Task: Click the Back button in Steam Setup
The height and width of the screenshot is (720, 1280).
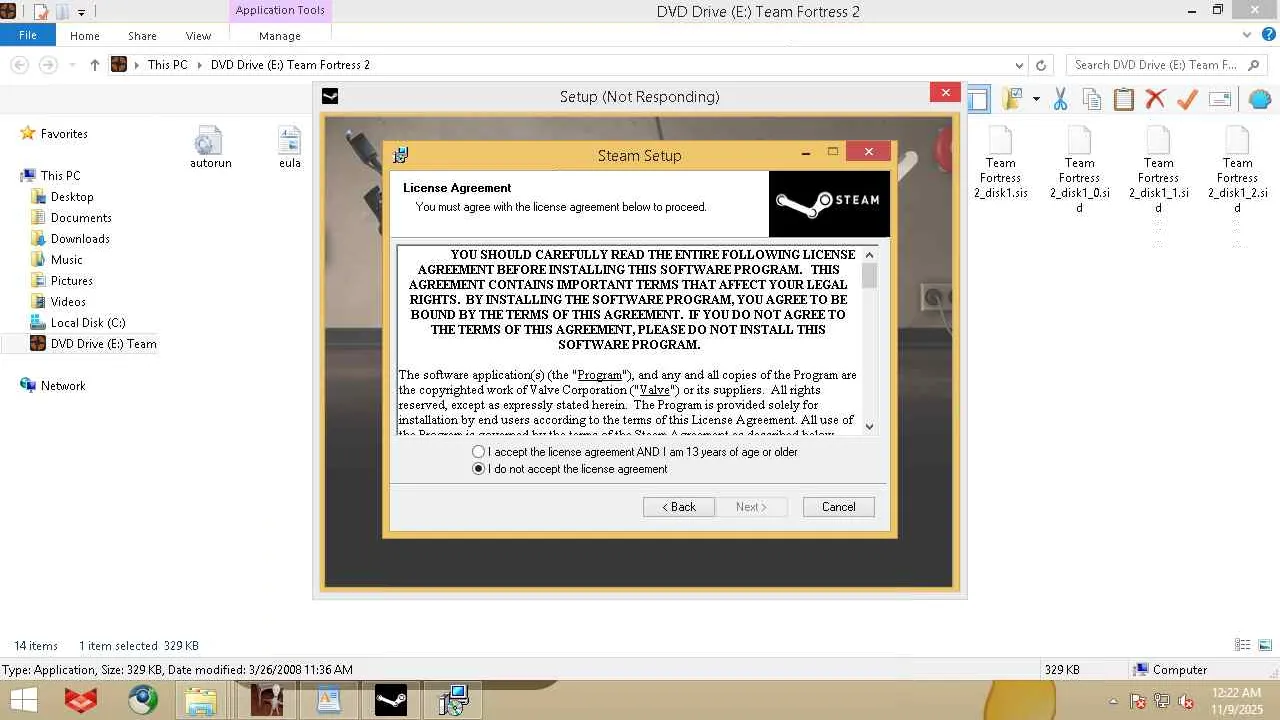Action: [x=679, y=507]
